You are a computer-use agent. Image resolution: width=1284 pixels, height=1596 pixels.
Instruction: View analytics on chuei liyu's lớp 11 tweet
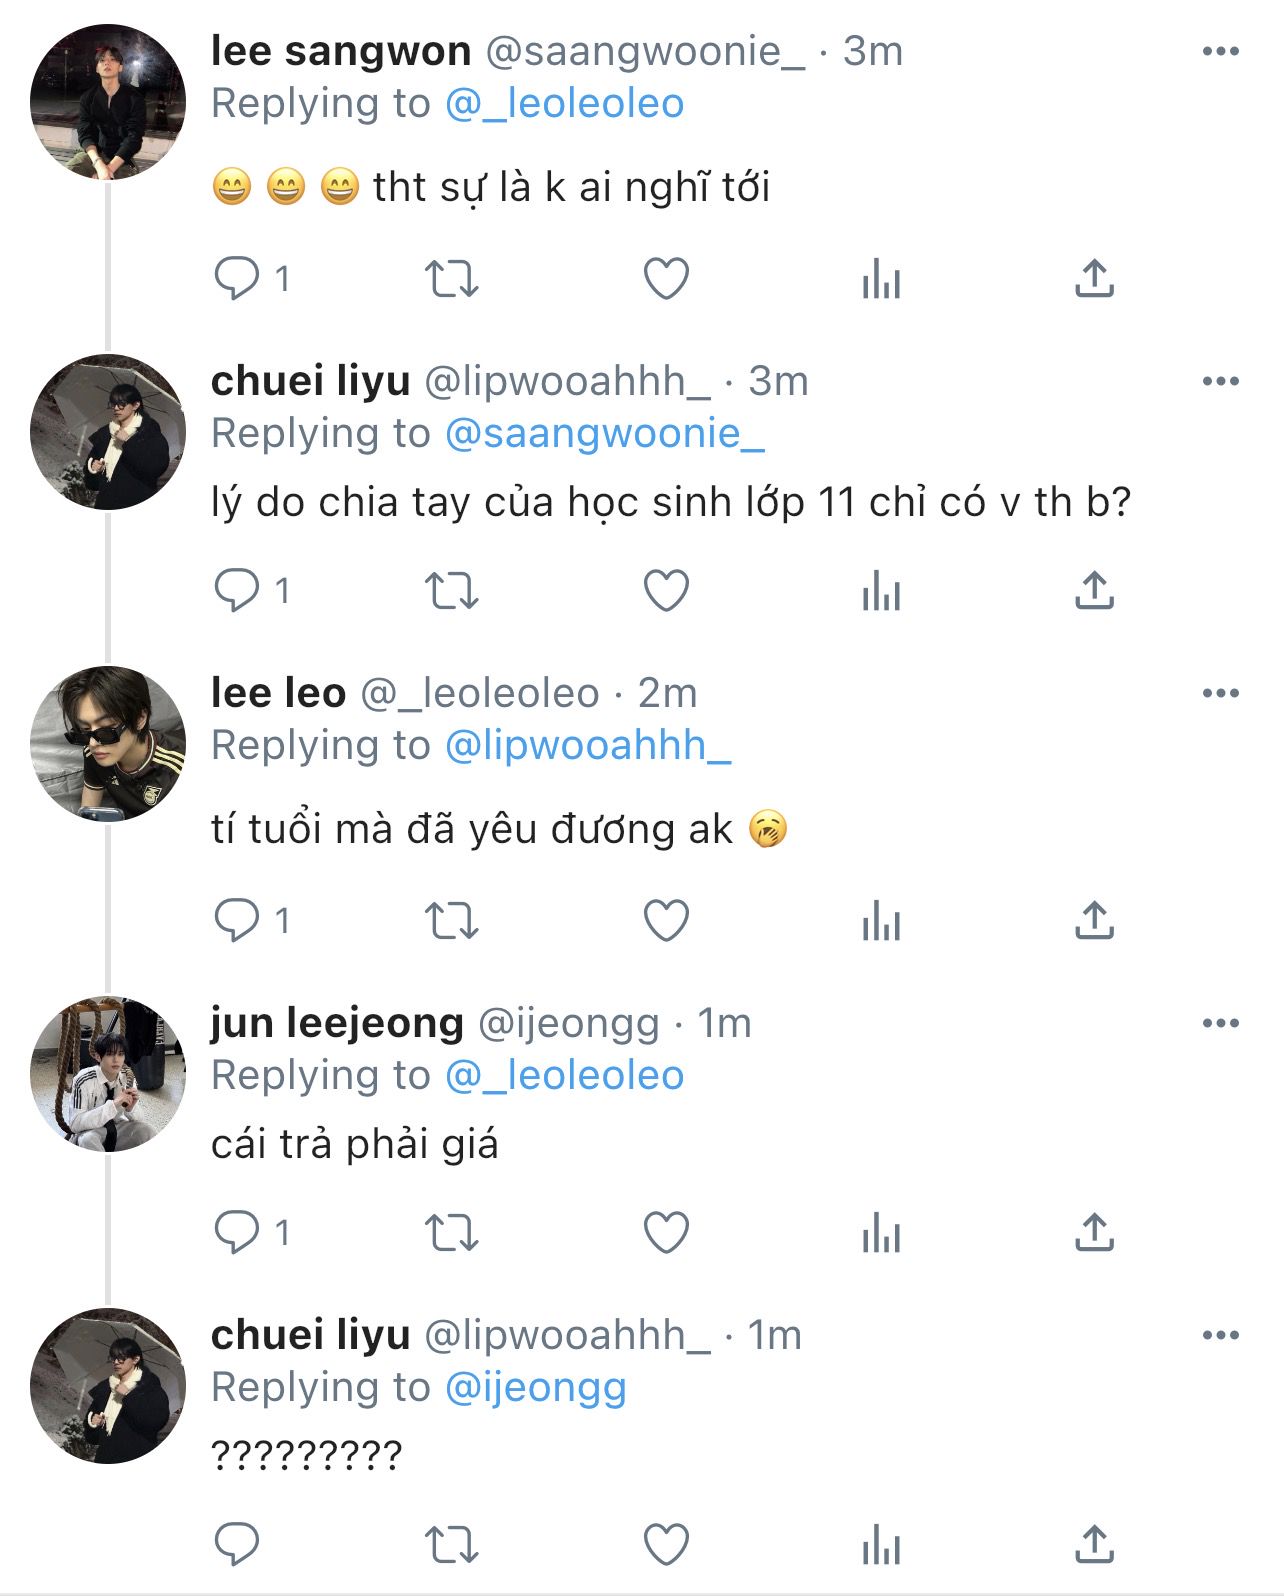(x=881, y=591)
